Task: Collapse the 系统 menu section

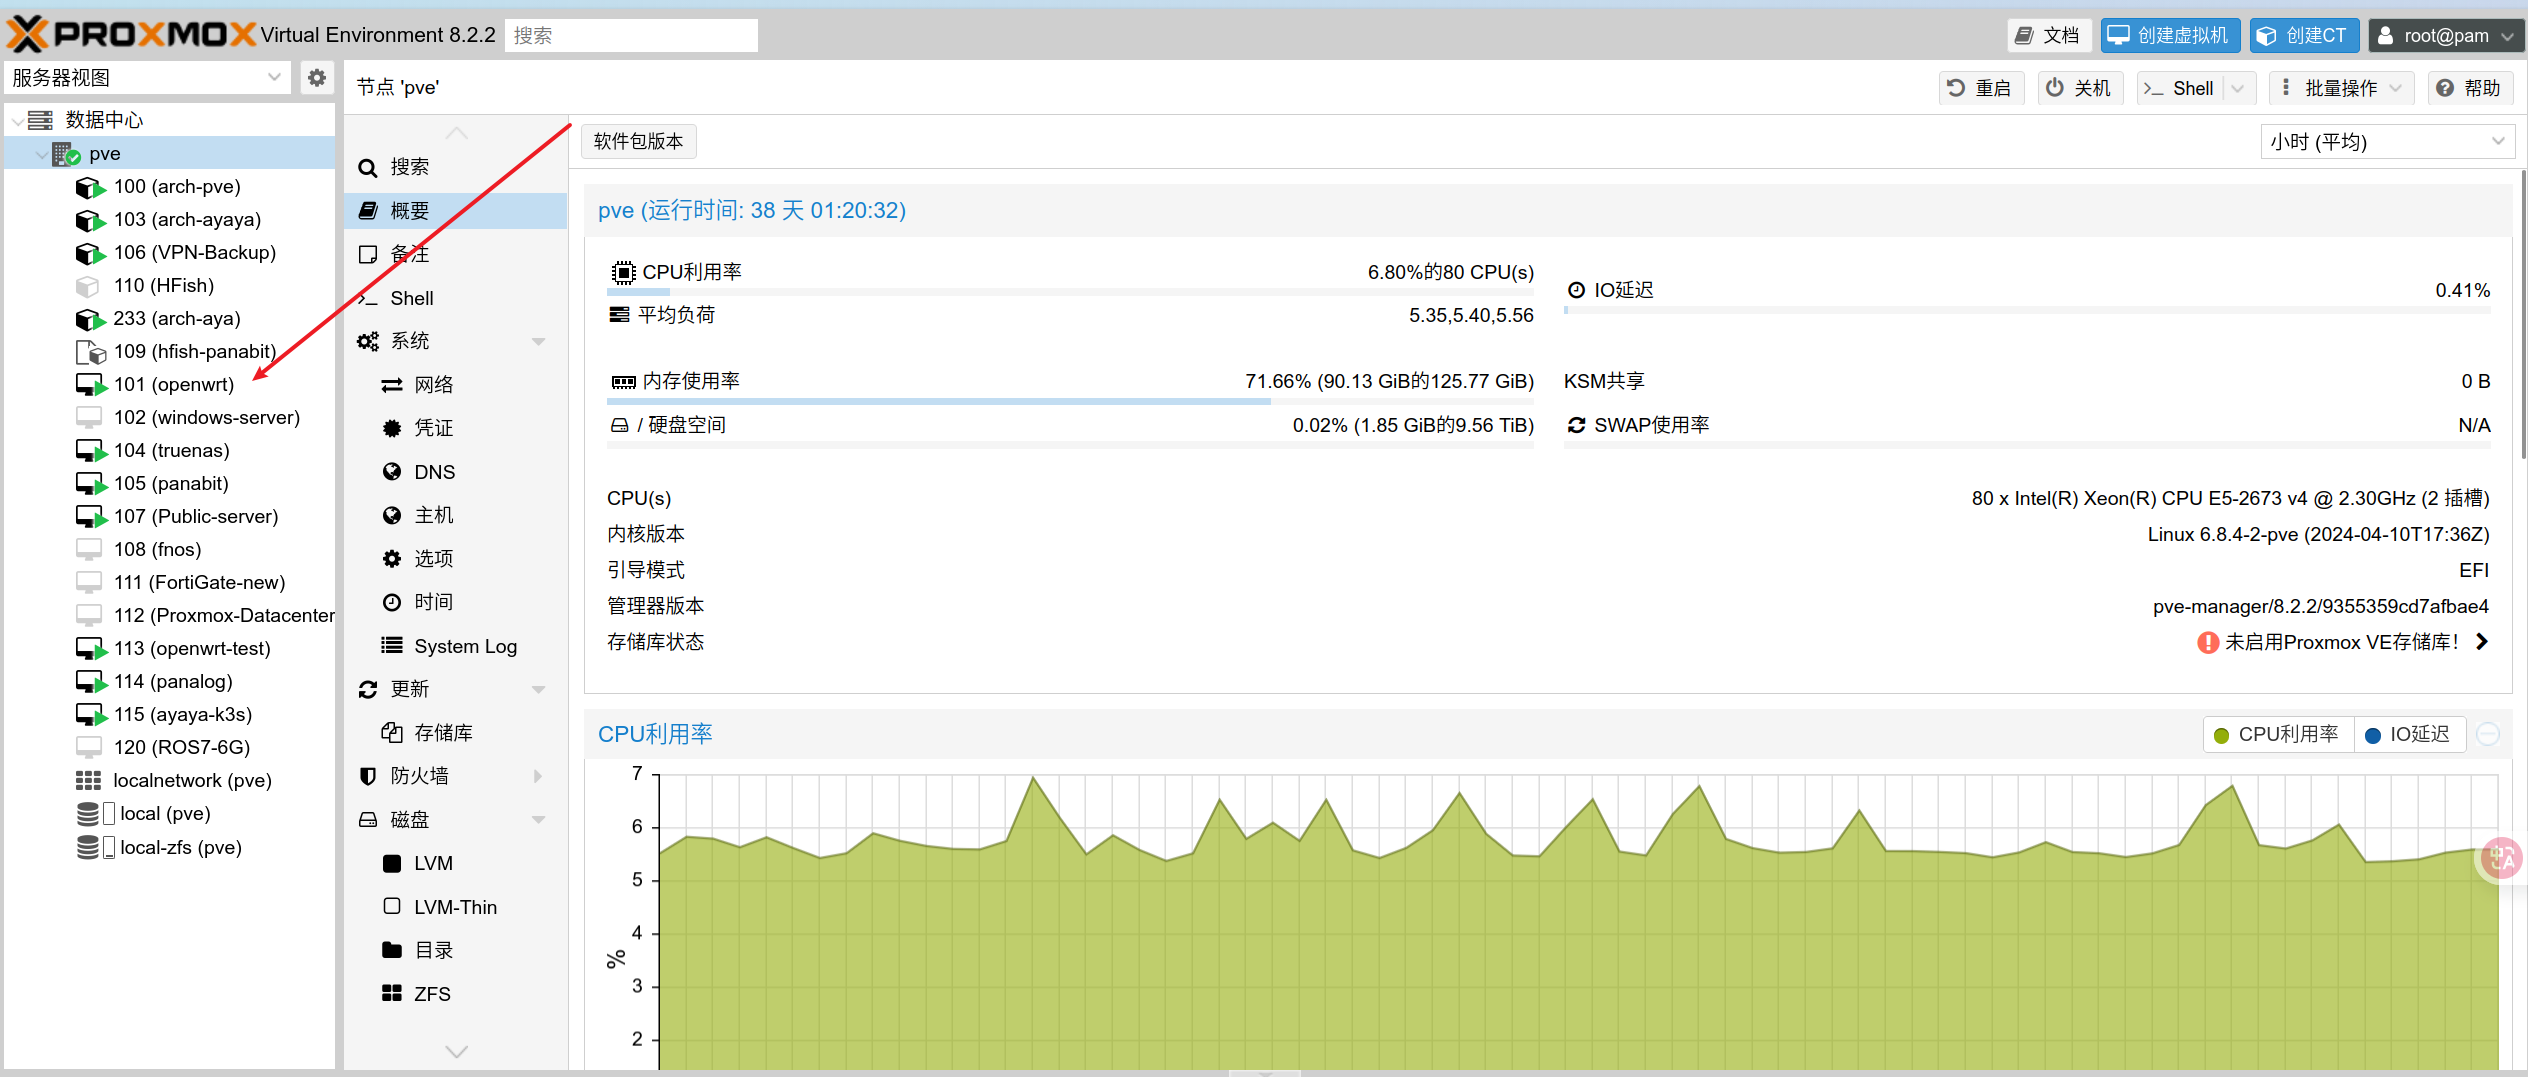Action: [538, 342]
